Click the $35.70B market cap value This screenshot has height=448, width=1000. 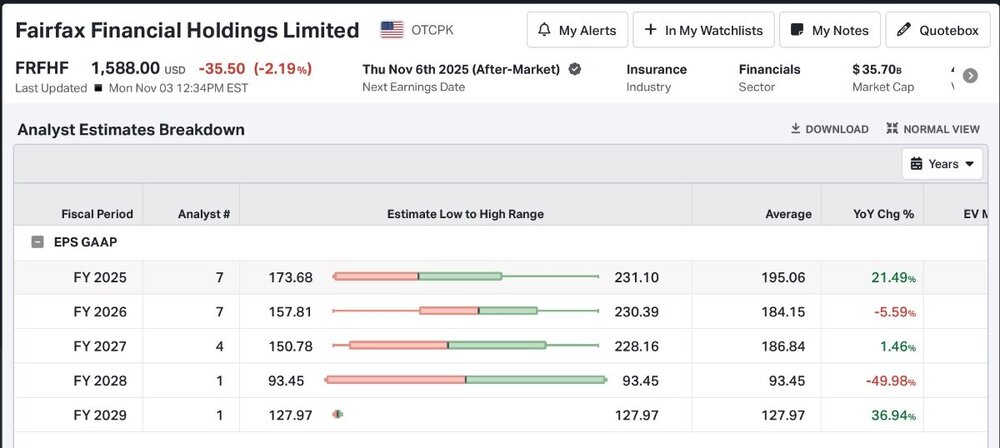(877, 69)
